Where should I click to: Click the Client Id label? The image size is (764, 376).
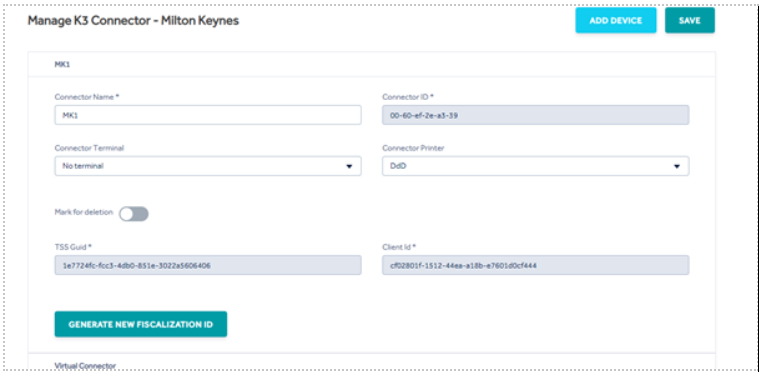click(x=399, y=247)
